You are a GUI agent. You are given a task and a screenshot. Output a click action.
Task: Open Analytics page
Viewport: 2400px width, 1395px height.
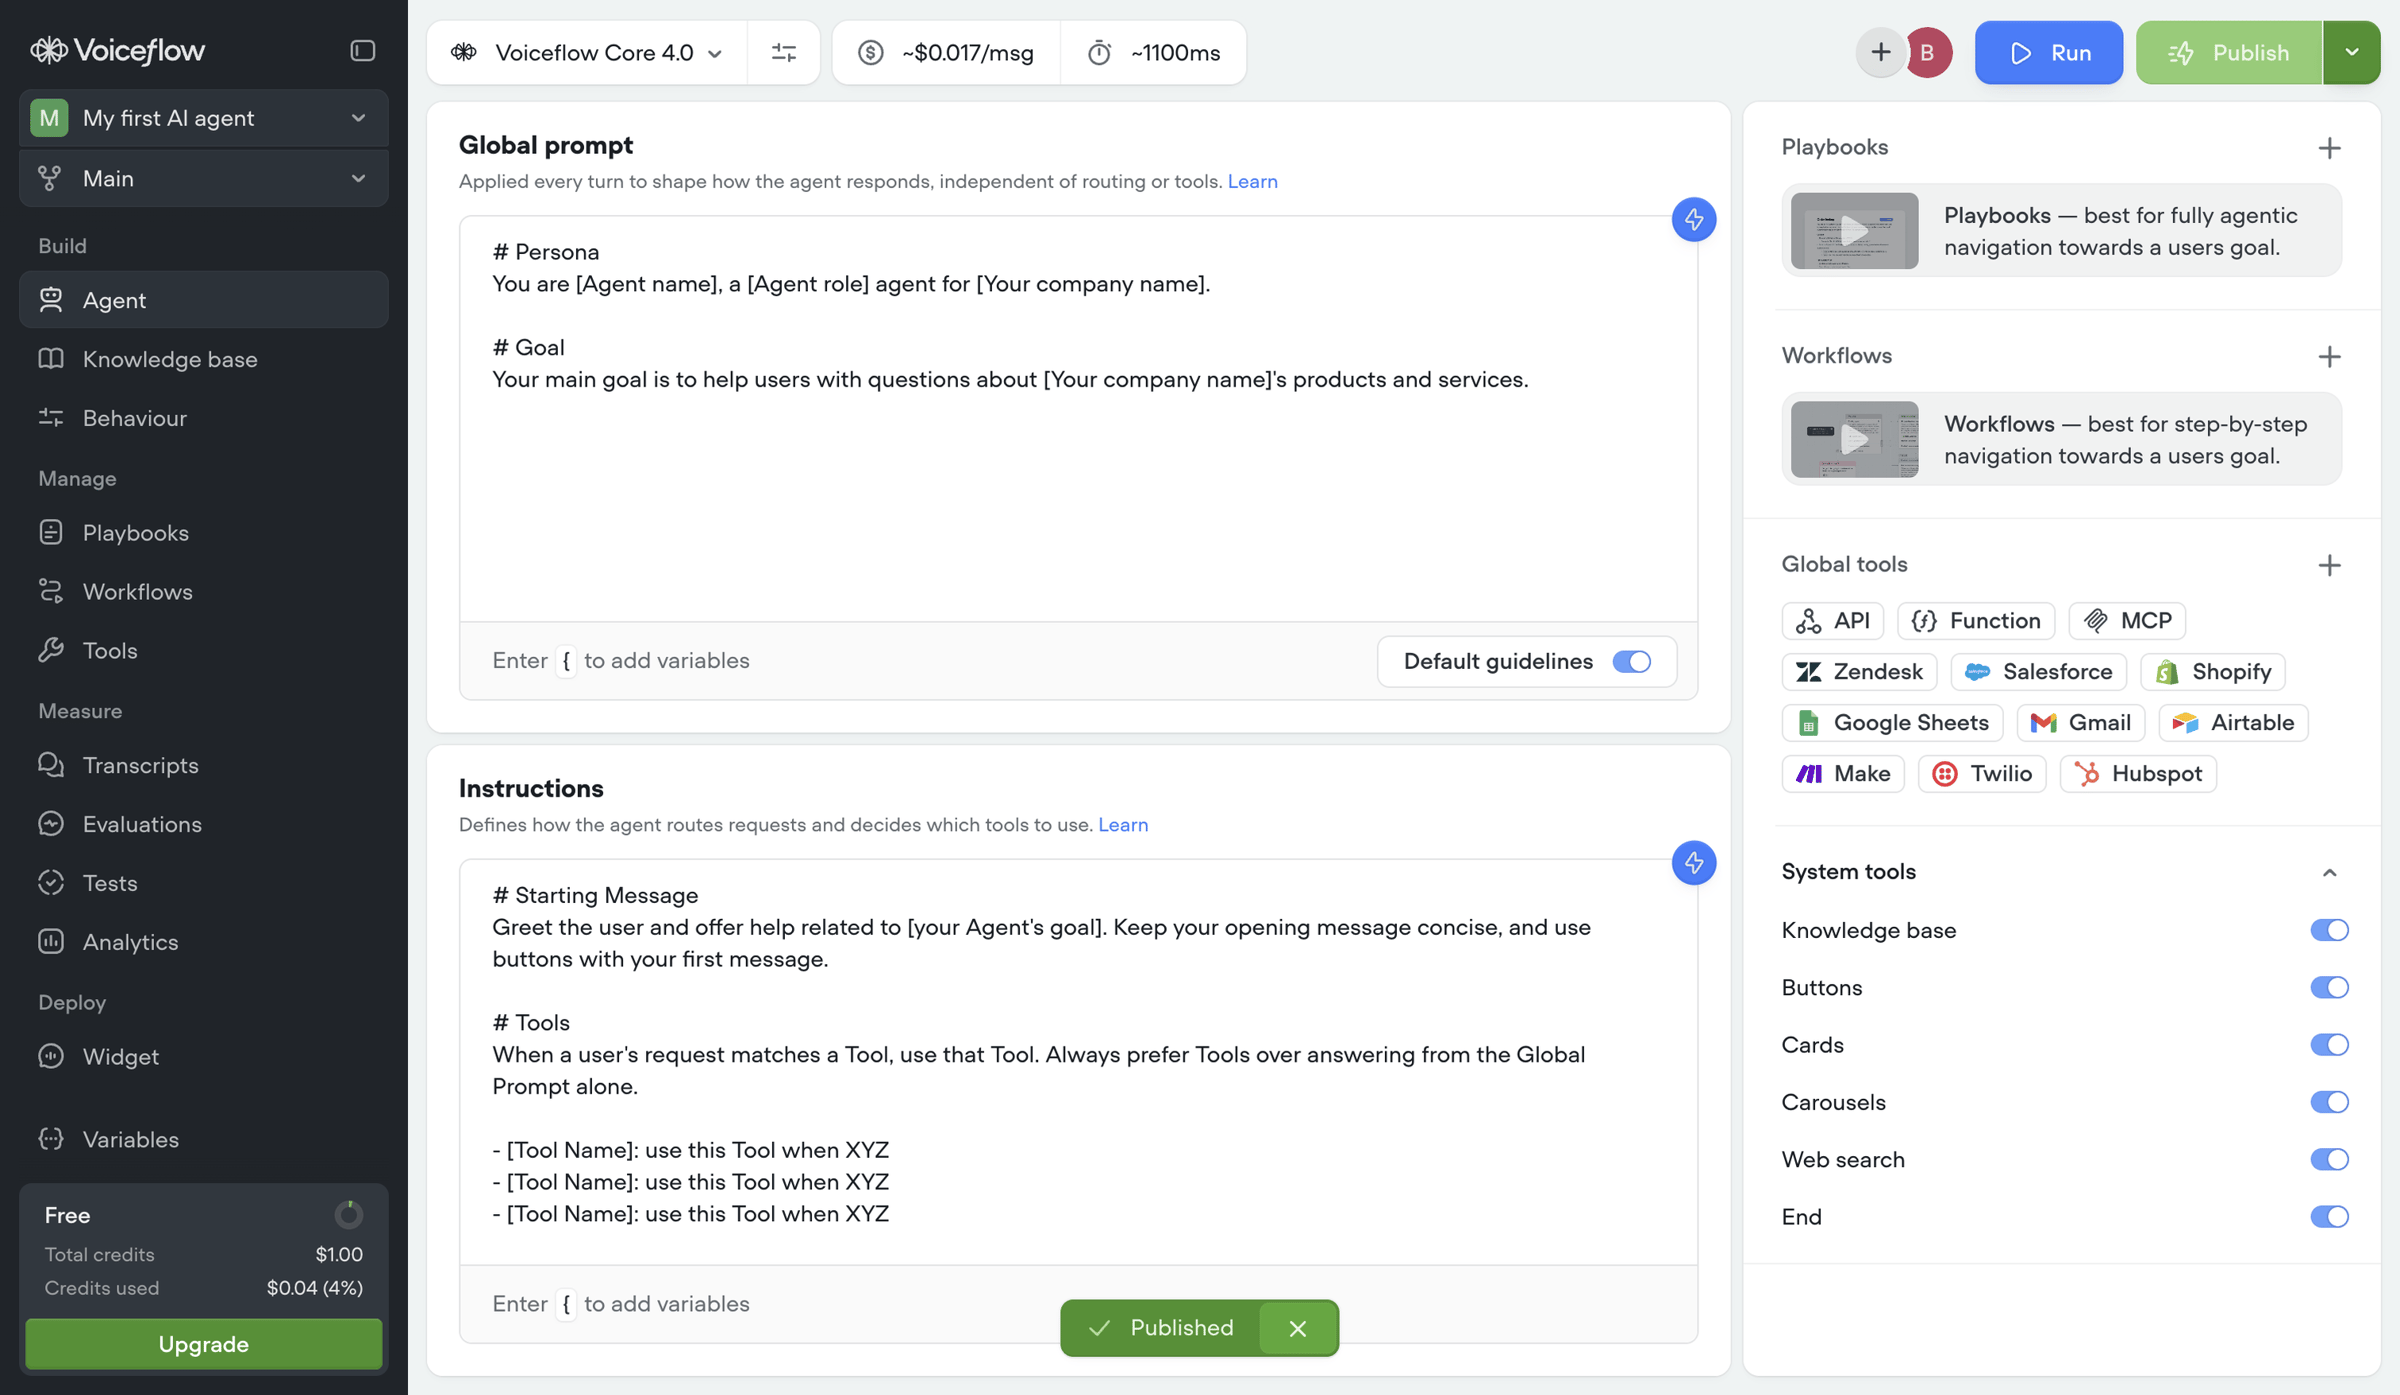(204, 942)
